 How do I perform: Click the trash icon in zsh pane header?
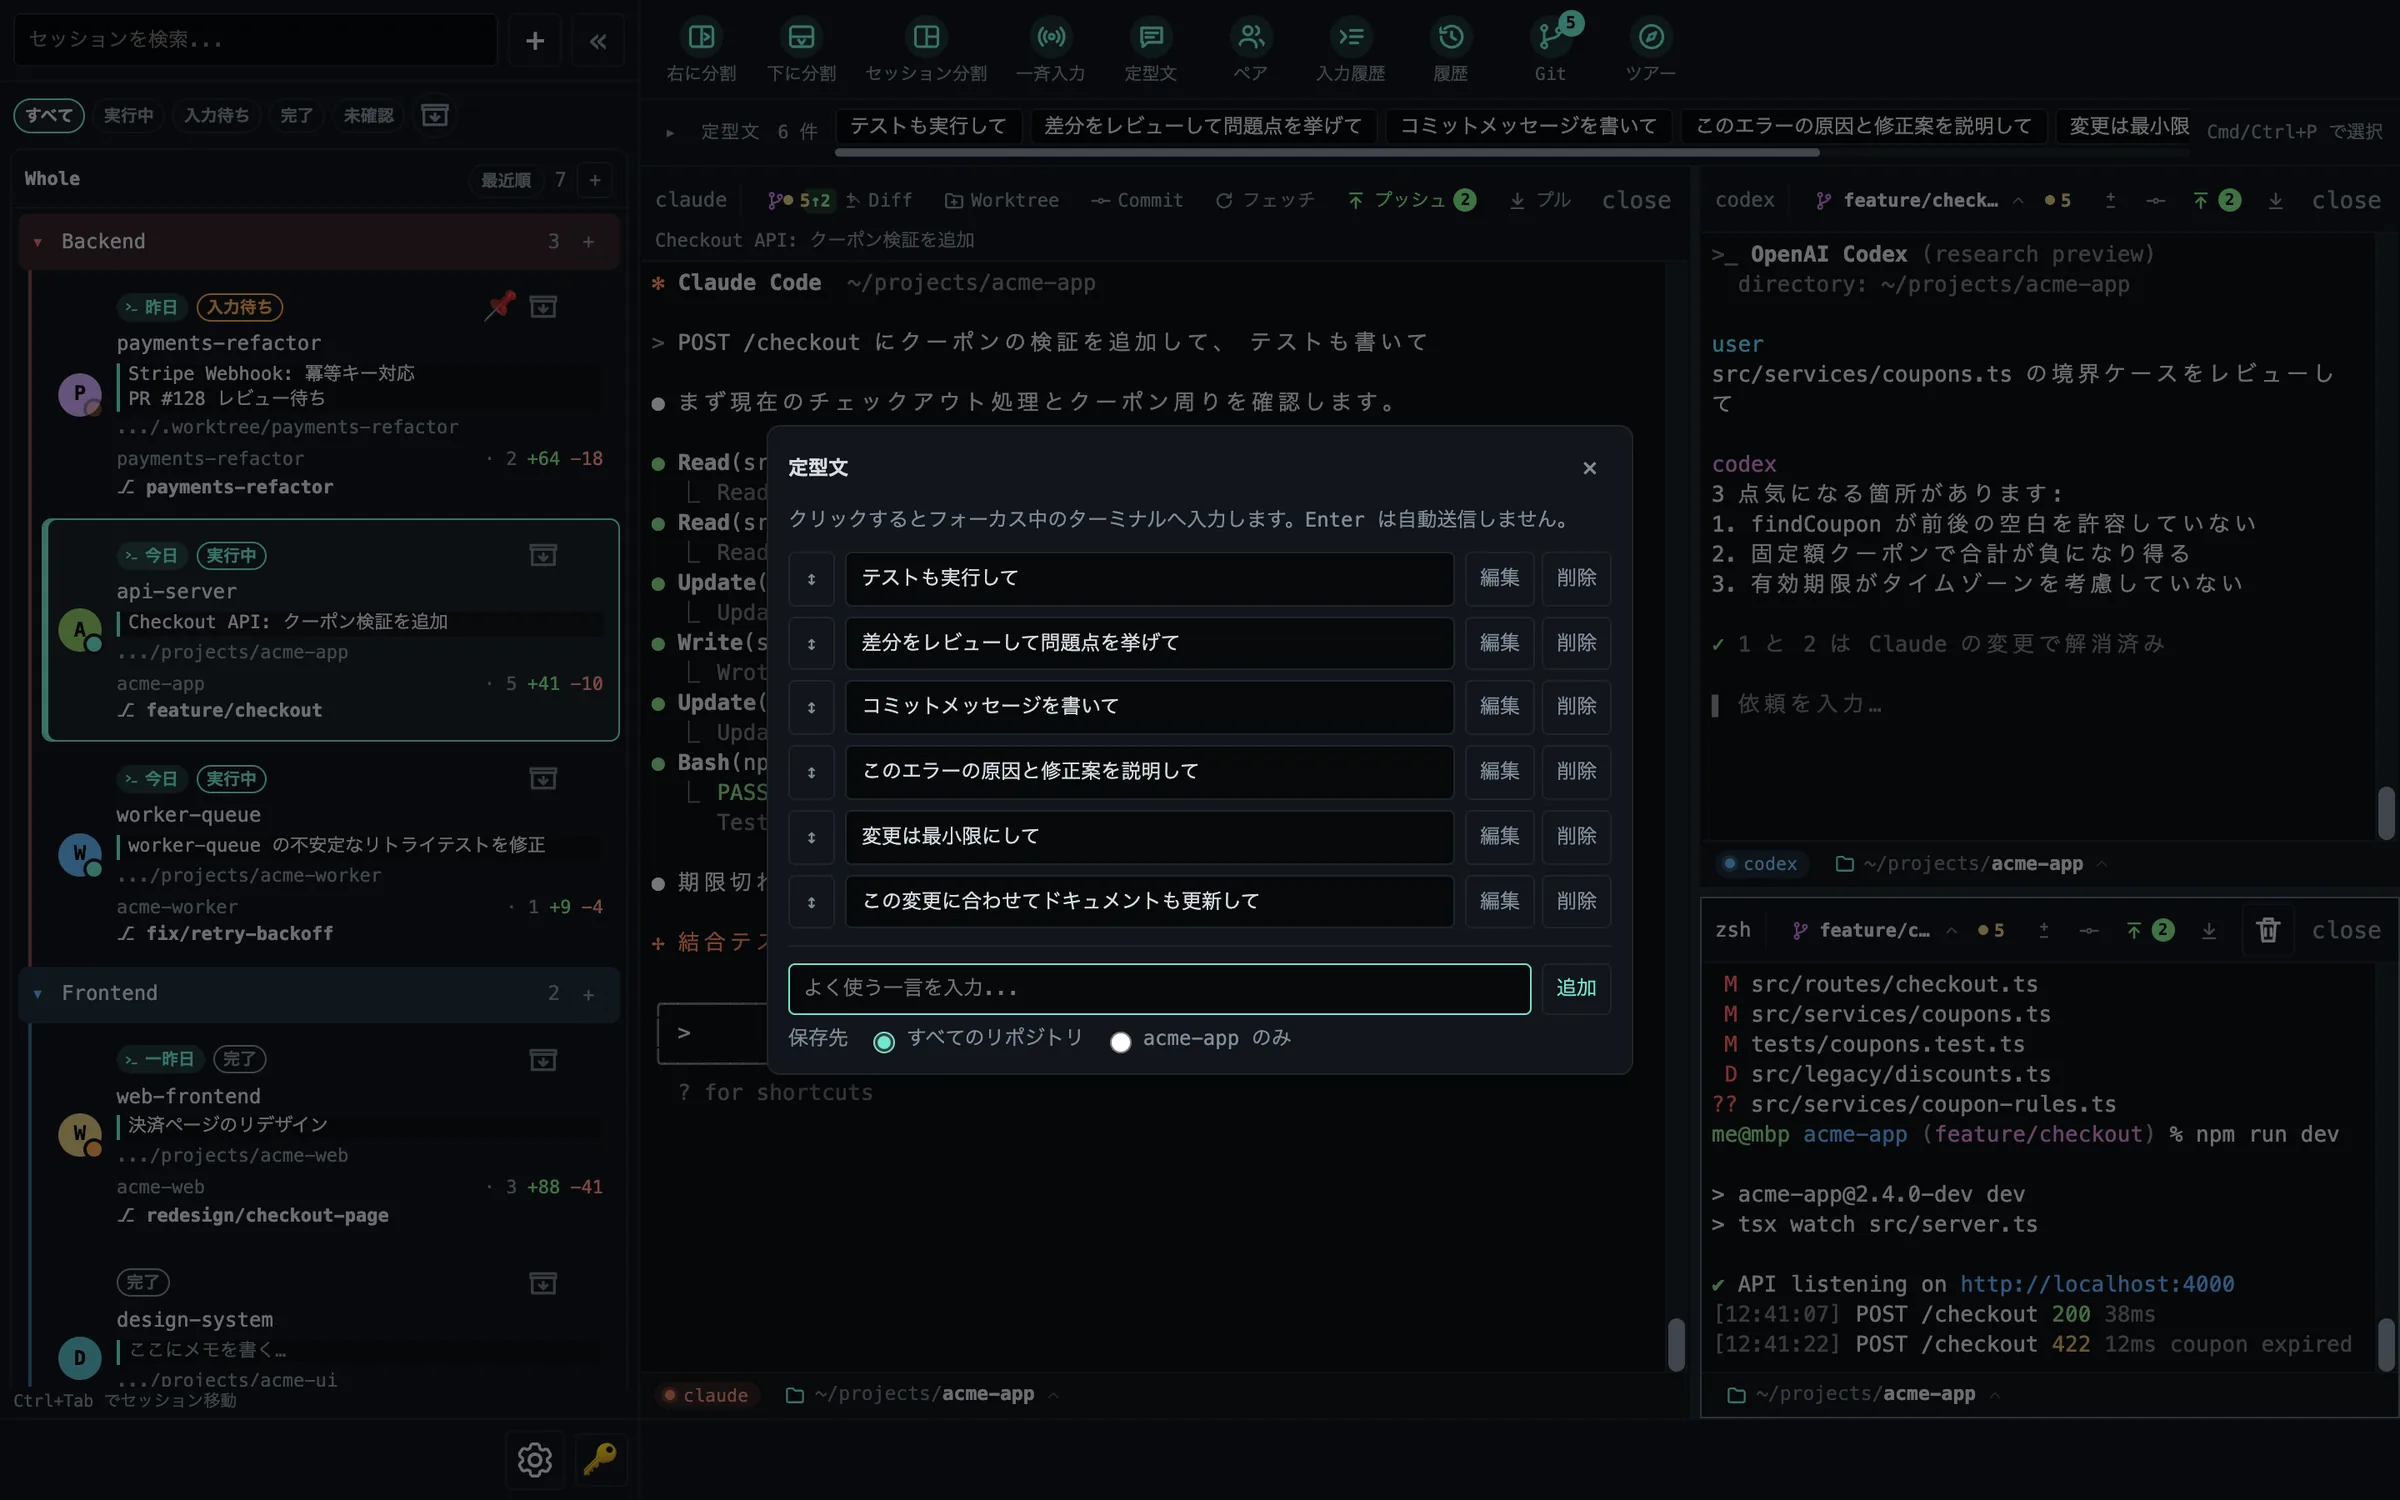2267,930
